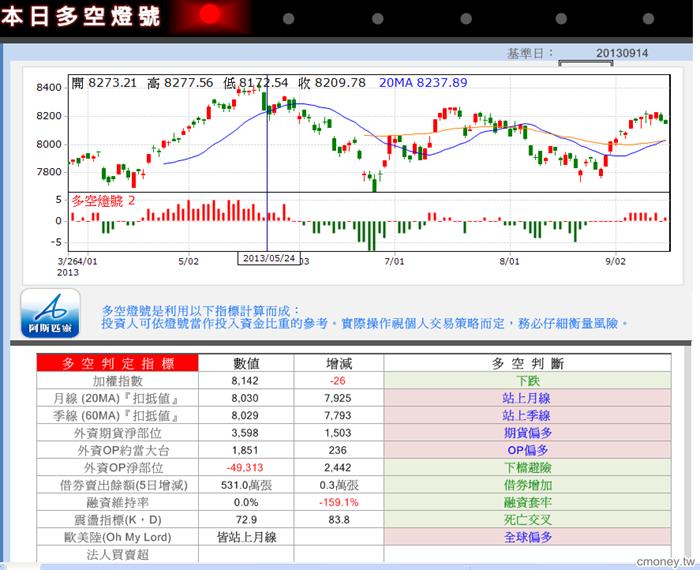Click the OP偏多 judgment link

528,450
